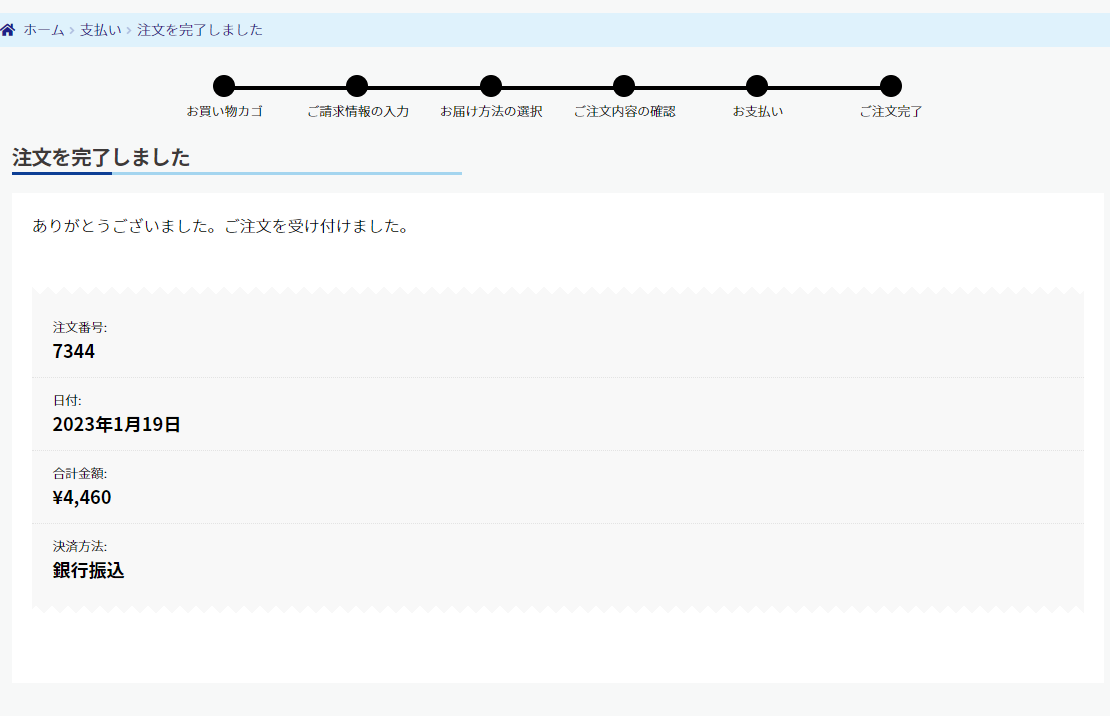This screenshot has height=716, width=1110.
Task: Click the order number 7344
Action: [74, 351]
